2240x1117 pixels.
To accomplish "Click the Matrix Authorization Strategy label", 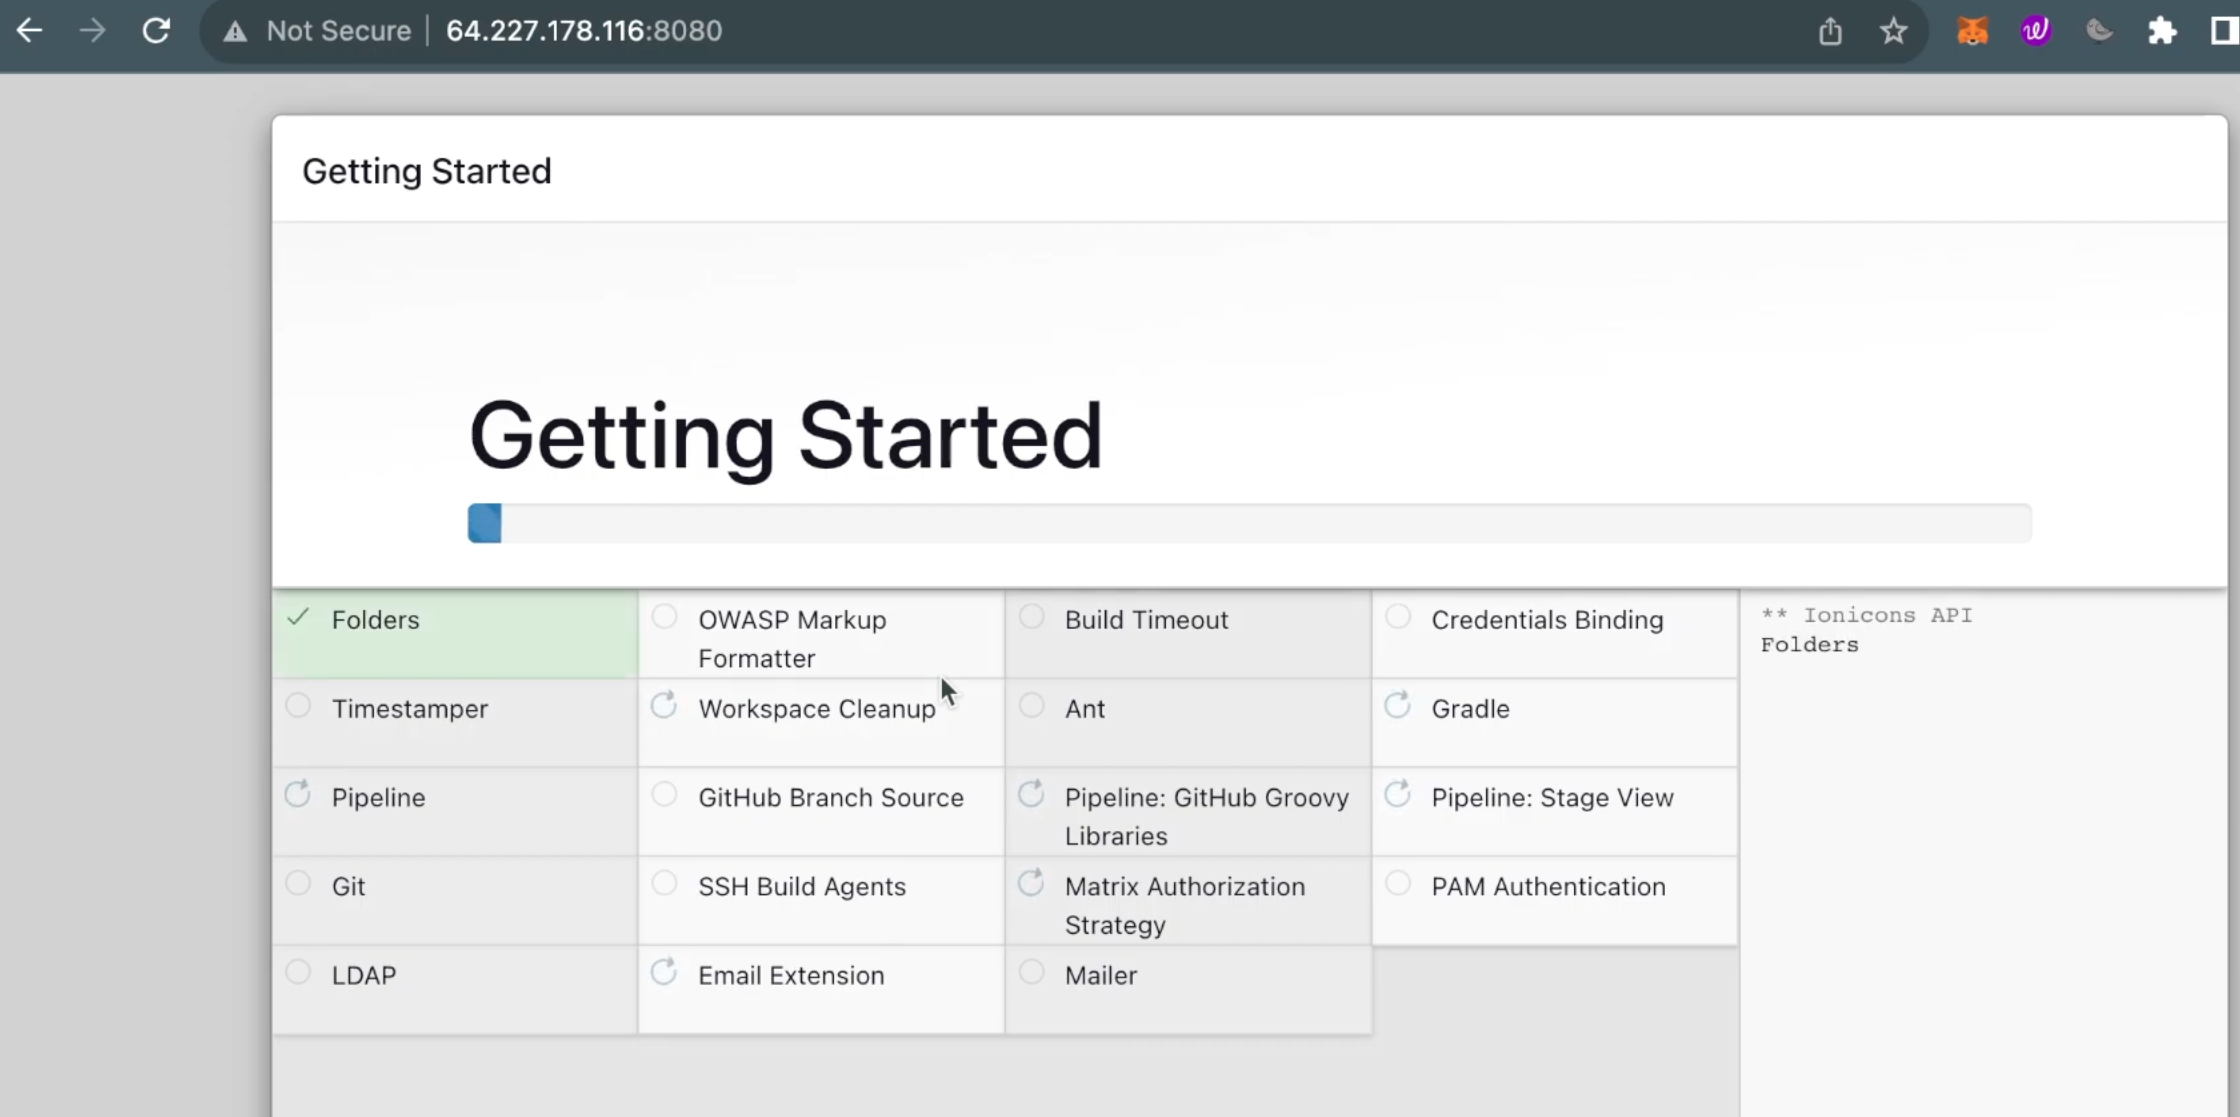I will (x=1184, y=906).
